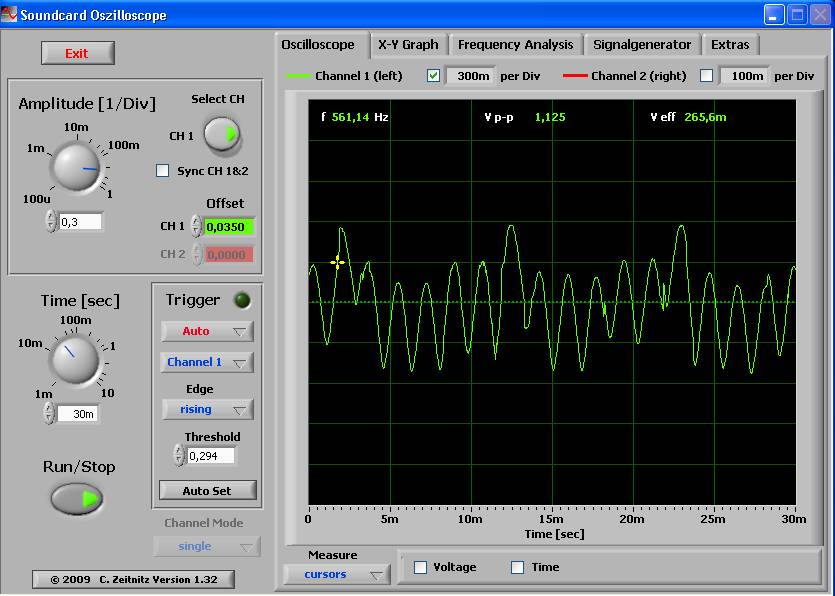The height and width of the screenshot is (596, 835).
Task: Click the CH 1 offset field 0,0350
Action: tap(229, 227)
